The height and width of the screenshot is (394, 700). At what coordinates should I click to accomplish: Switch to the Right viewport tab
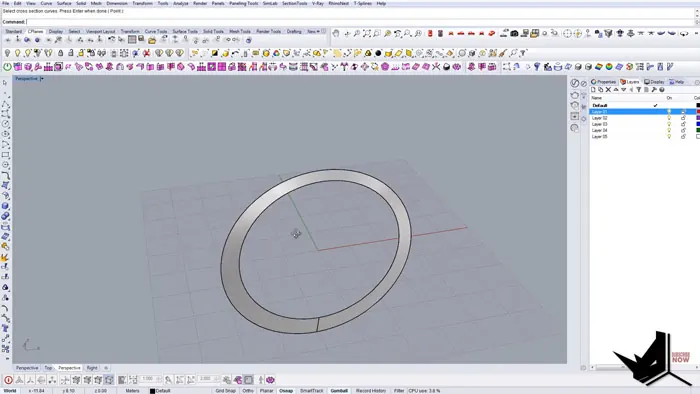pos(92,368)
